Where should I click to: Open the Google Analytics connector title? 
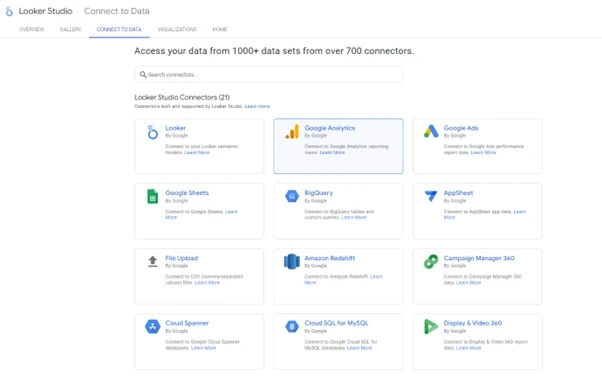pyautogui.click(x=330, y=128)
